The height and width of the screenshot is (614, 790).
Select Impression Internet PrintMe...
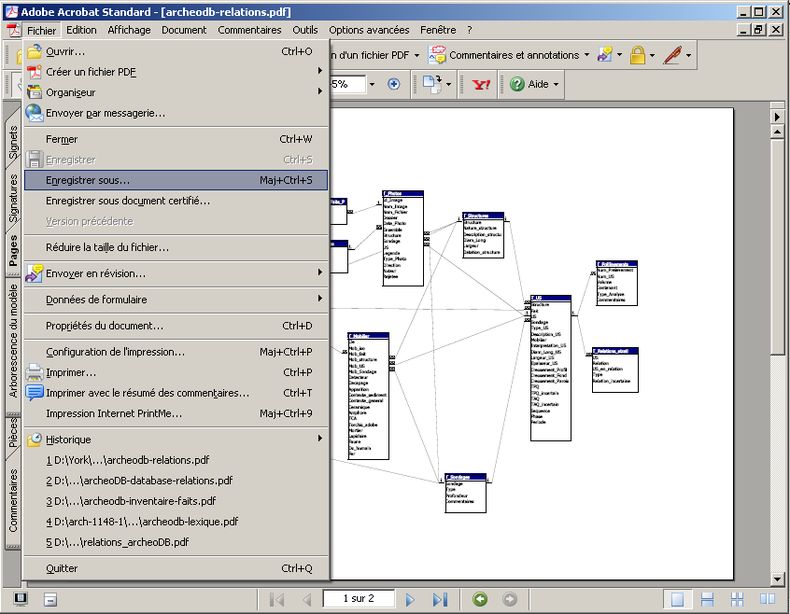(x=176, y=414)
